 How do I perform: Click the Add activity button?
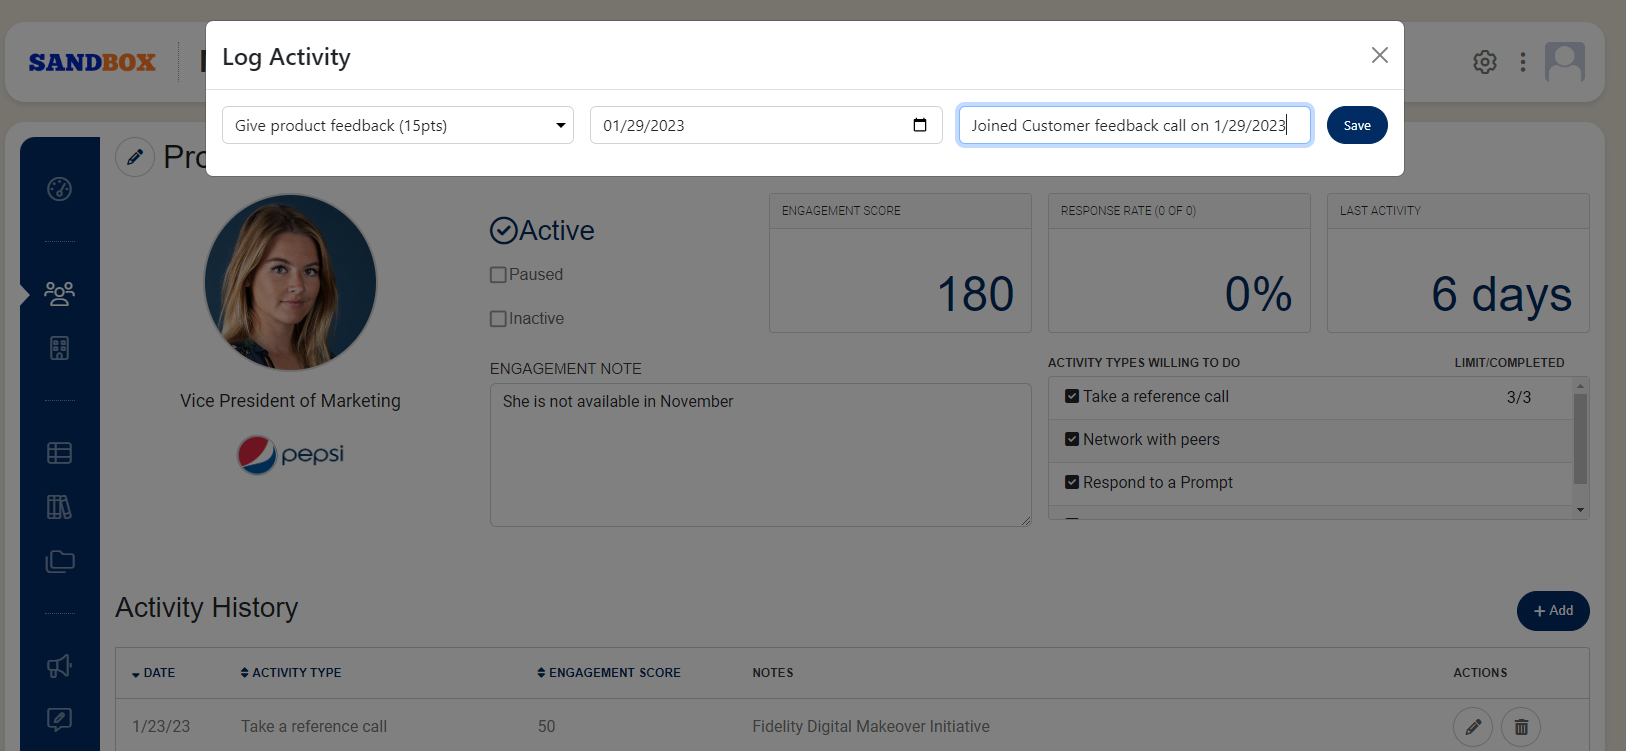(x=1552, y=611)
